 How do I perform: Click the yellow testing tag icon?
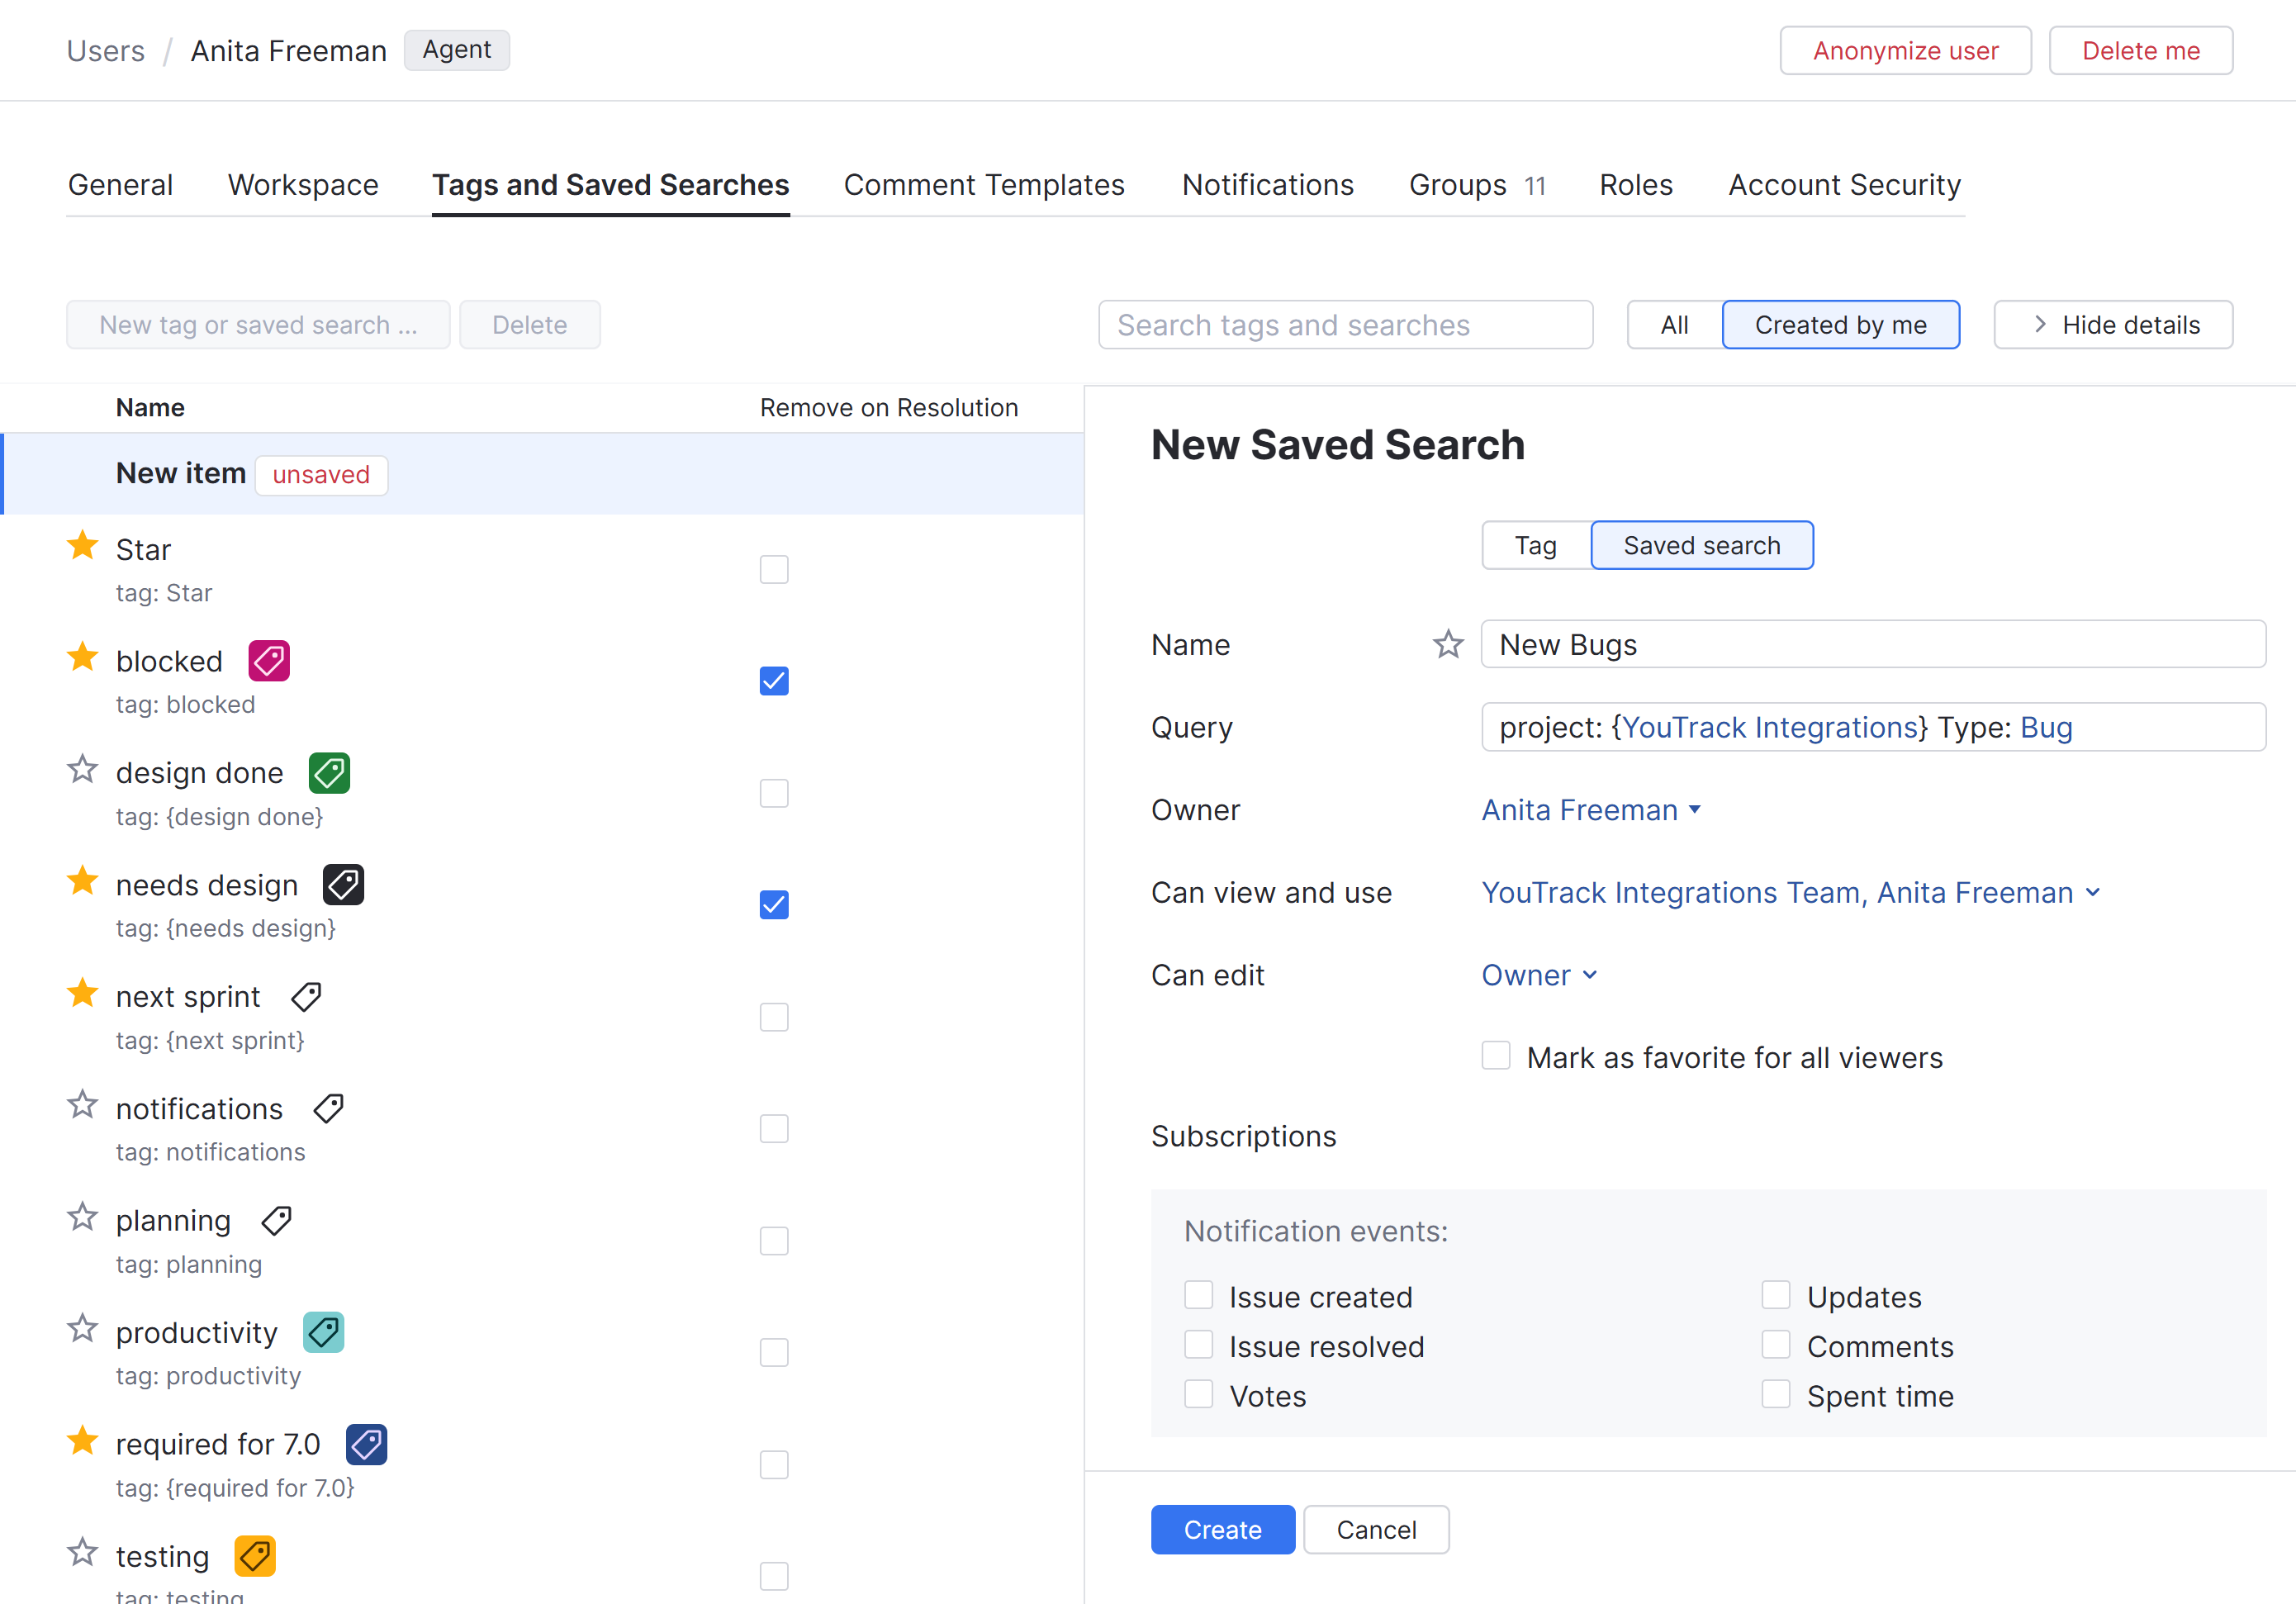click(x=254, y=1555)
